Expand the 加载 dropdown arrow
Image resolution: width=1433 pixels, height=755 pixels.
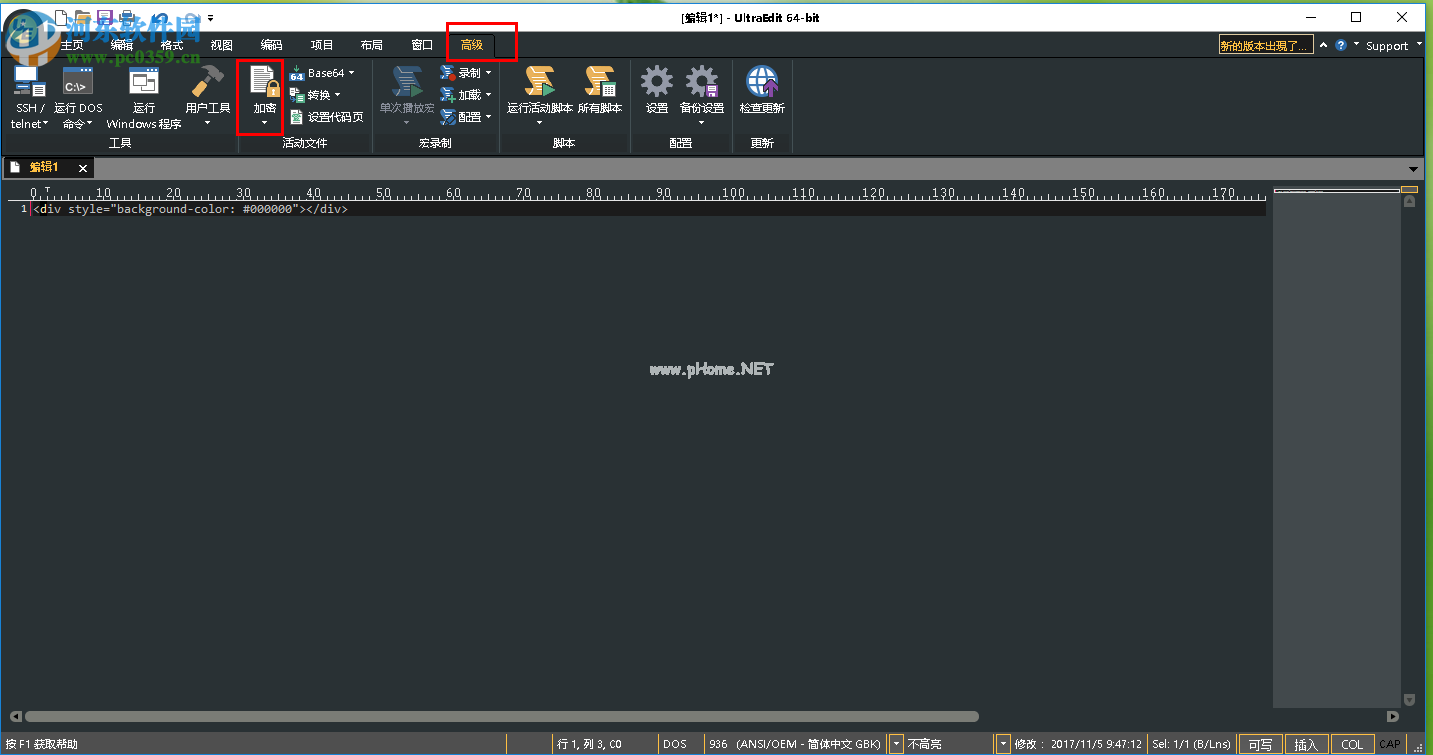click(x=488, y=95)
